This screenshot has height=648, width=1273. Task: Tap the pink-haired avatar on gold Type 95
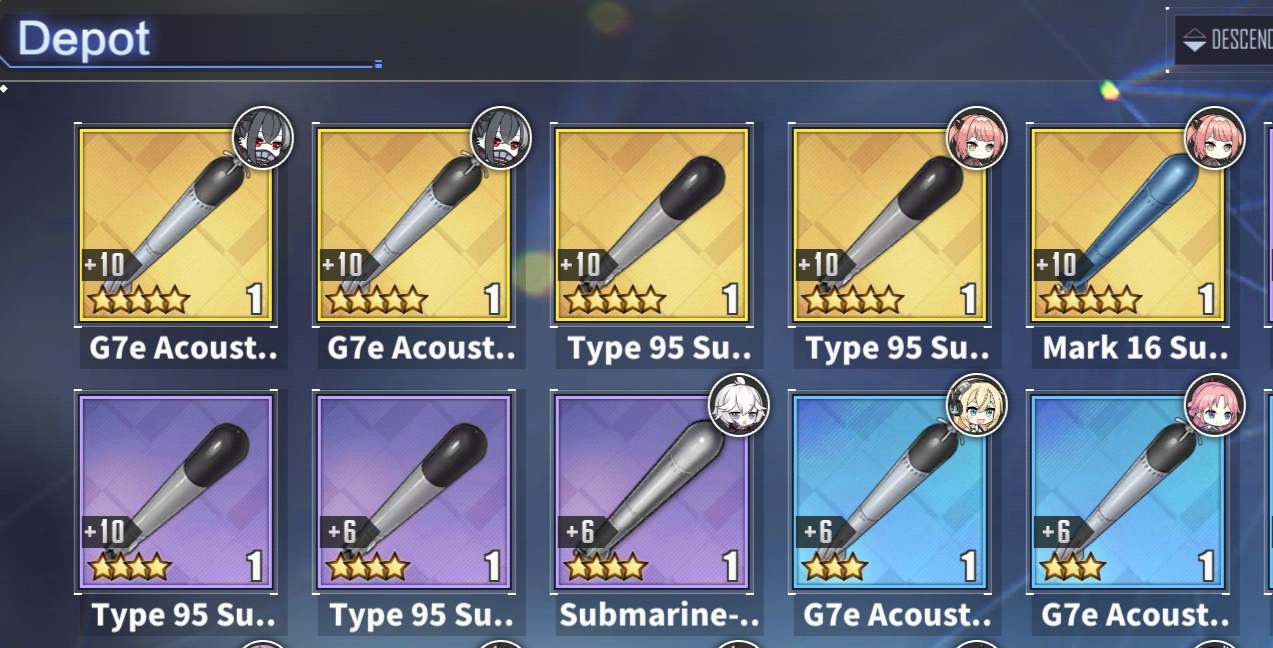pos(977,138)
